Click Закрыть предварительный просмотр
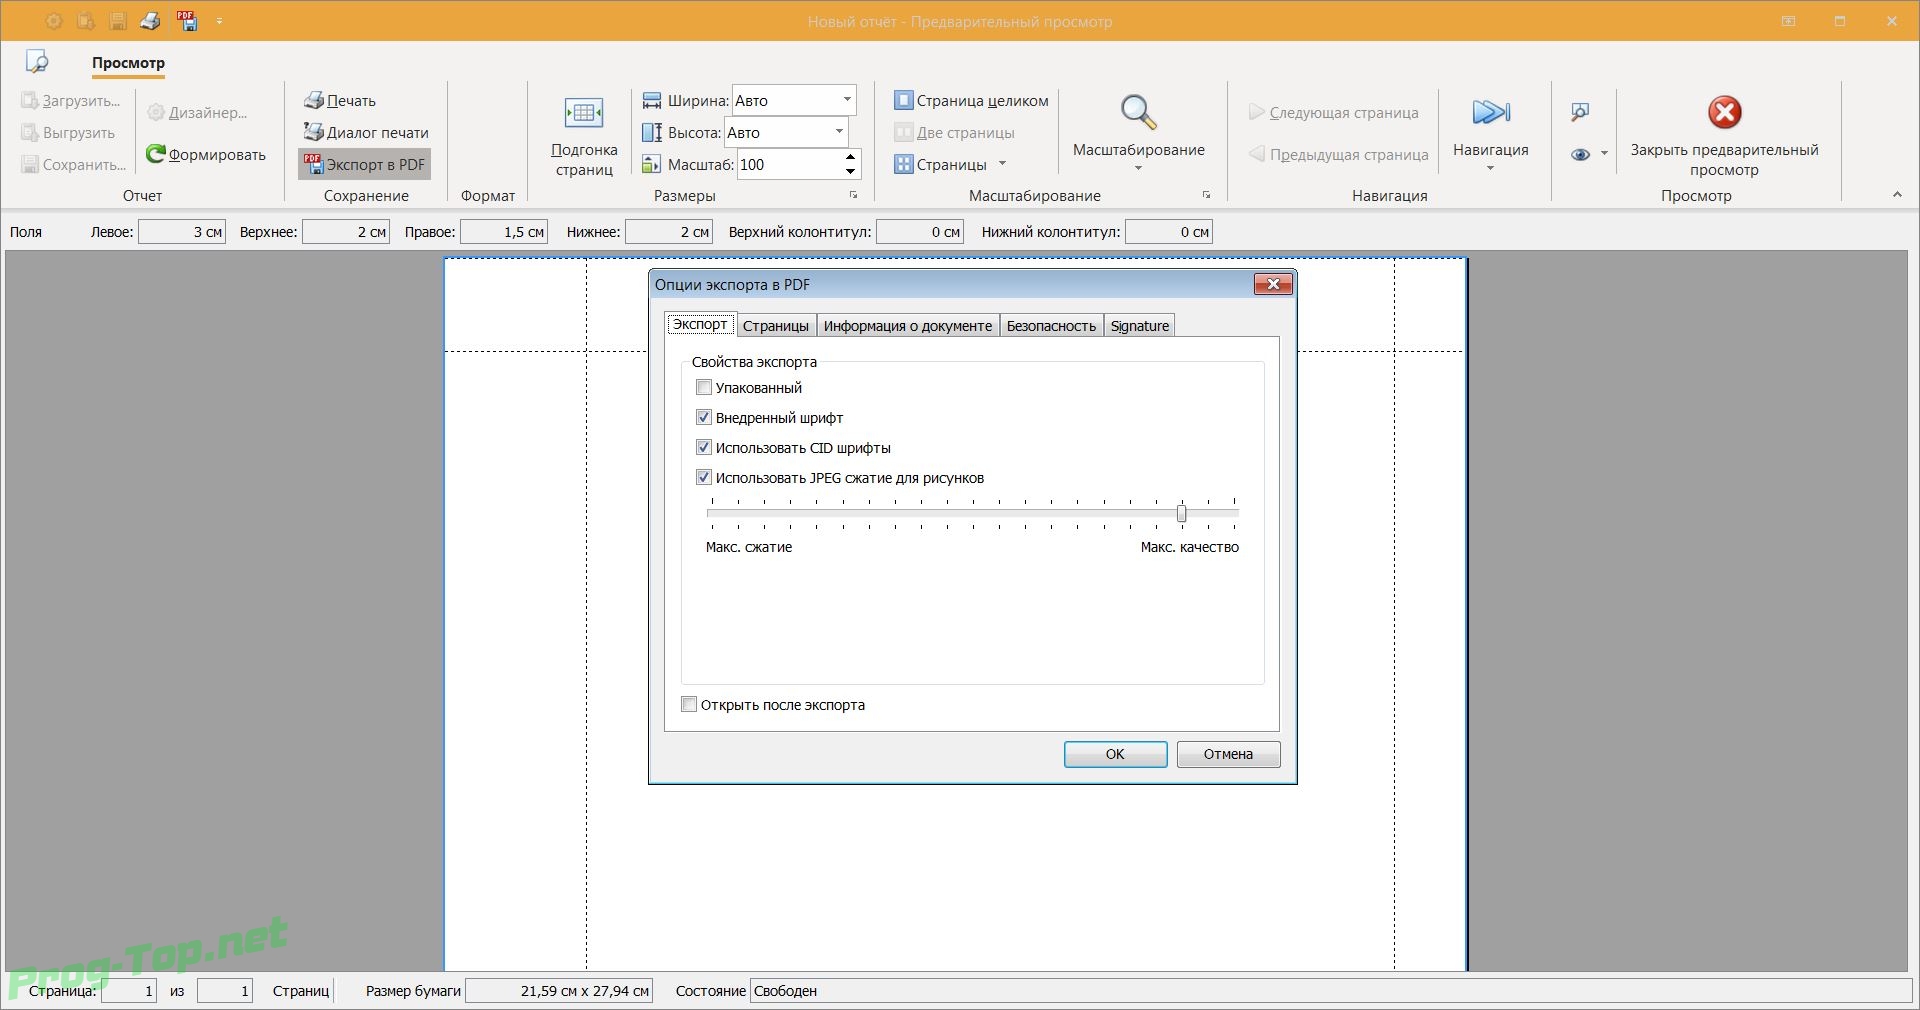1920x1010 pixels. pyautogui.click(x=1724, y=137)
